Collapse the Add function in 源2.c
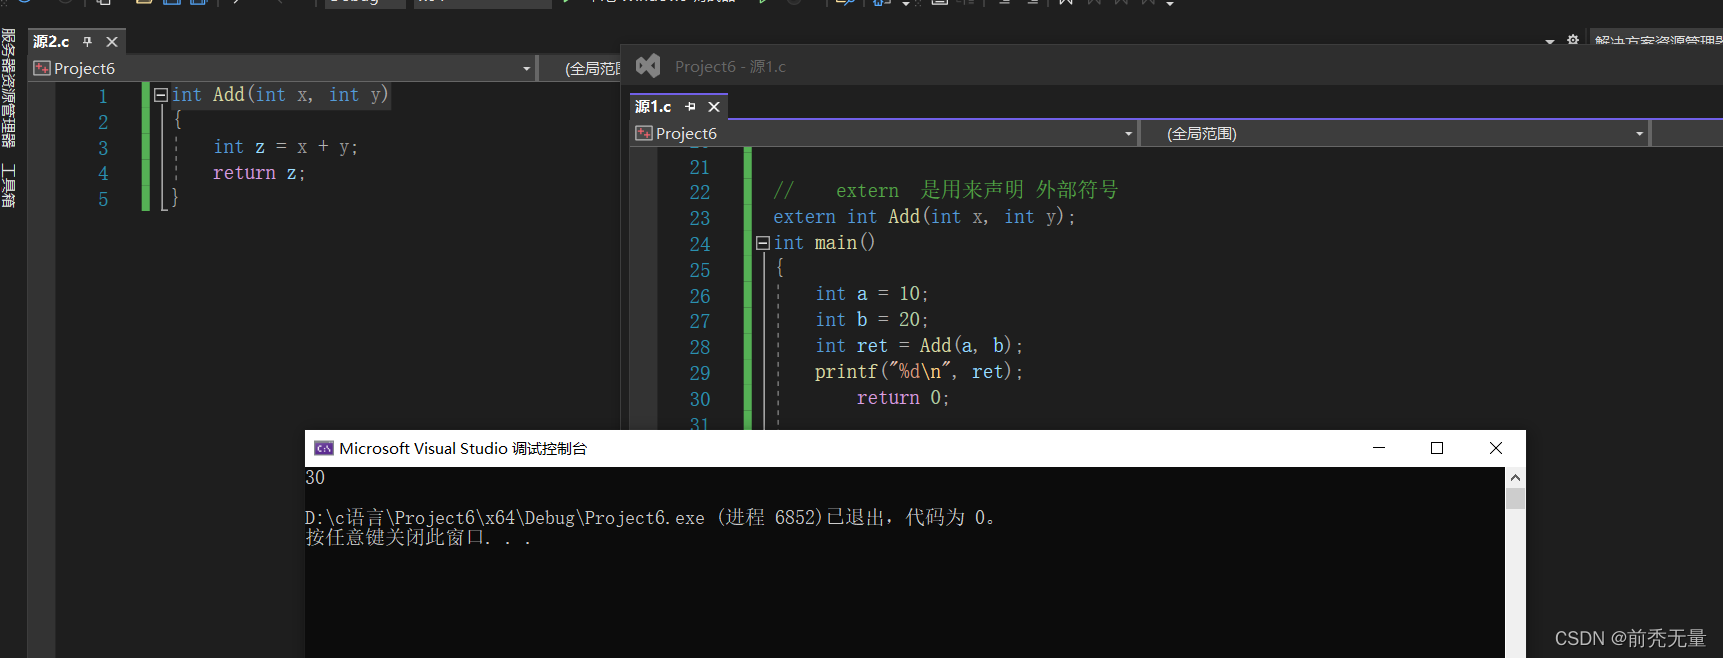 coord(161,95)
